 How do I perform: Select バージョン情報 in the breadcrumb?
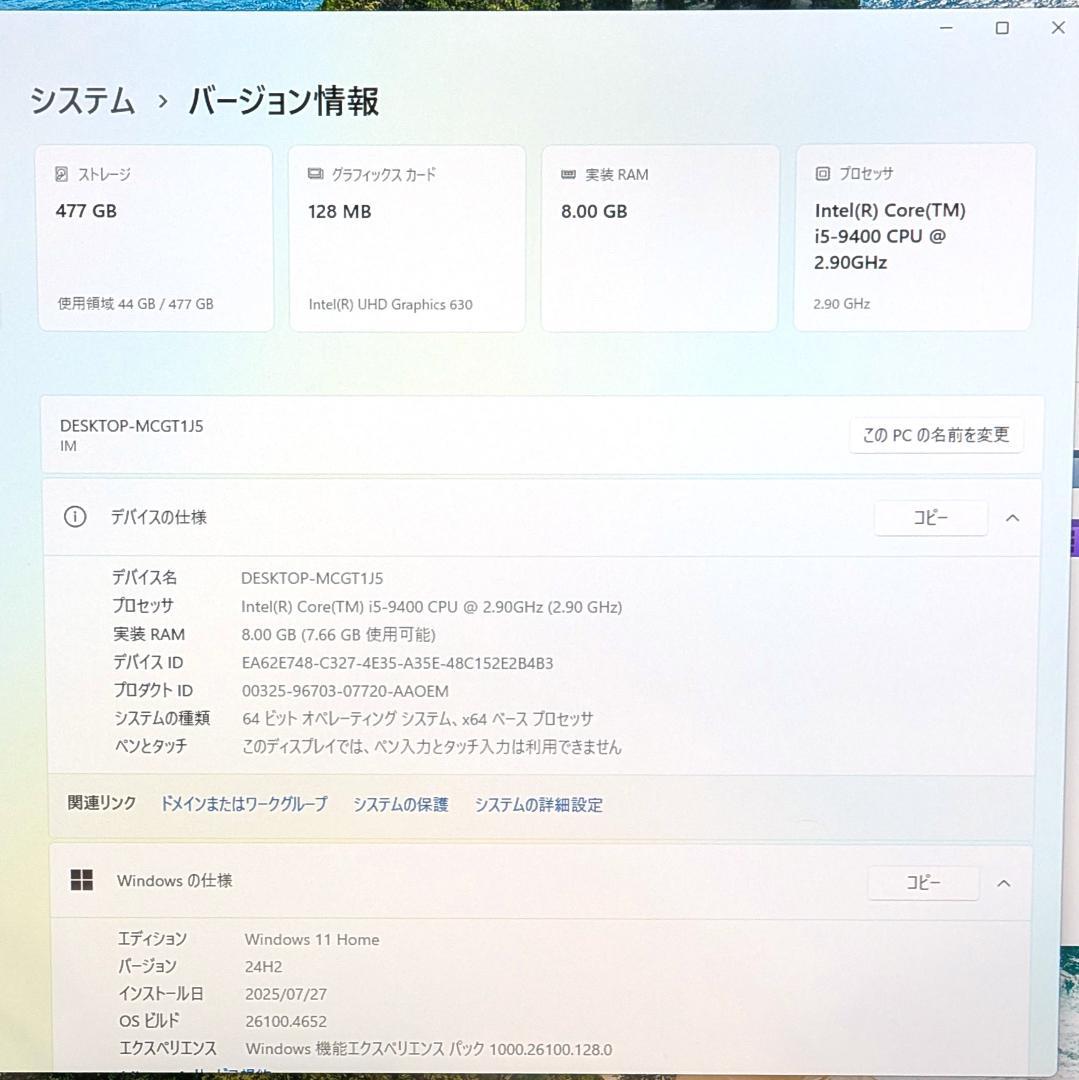(283, 100)
